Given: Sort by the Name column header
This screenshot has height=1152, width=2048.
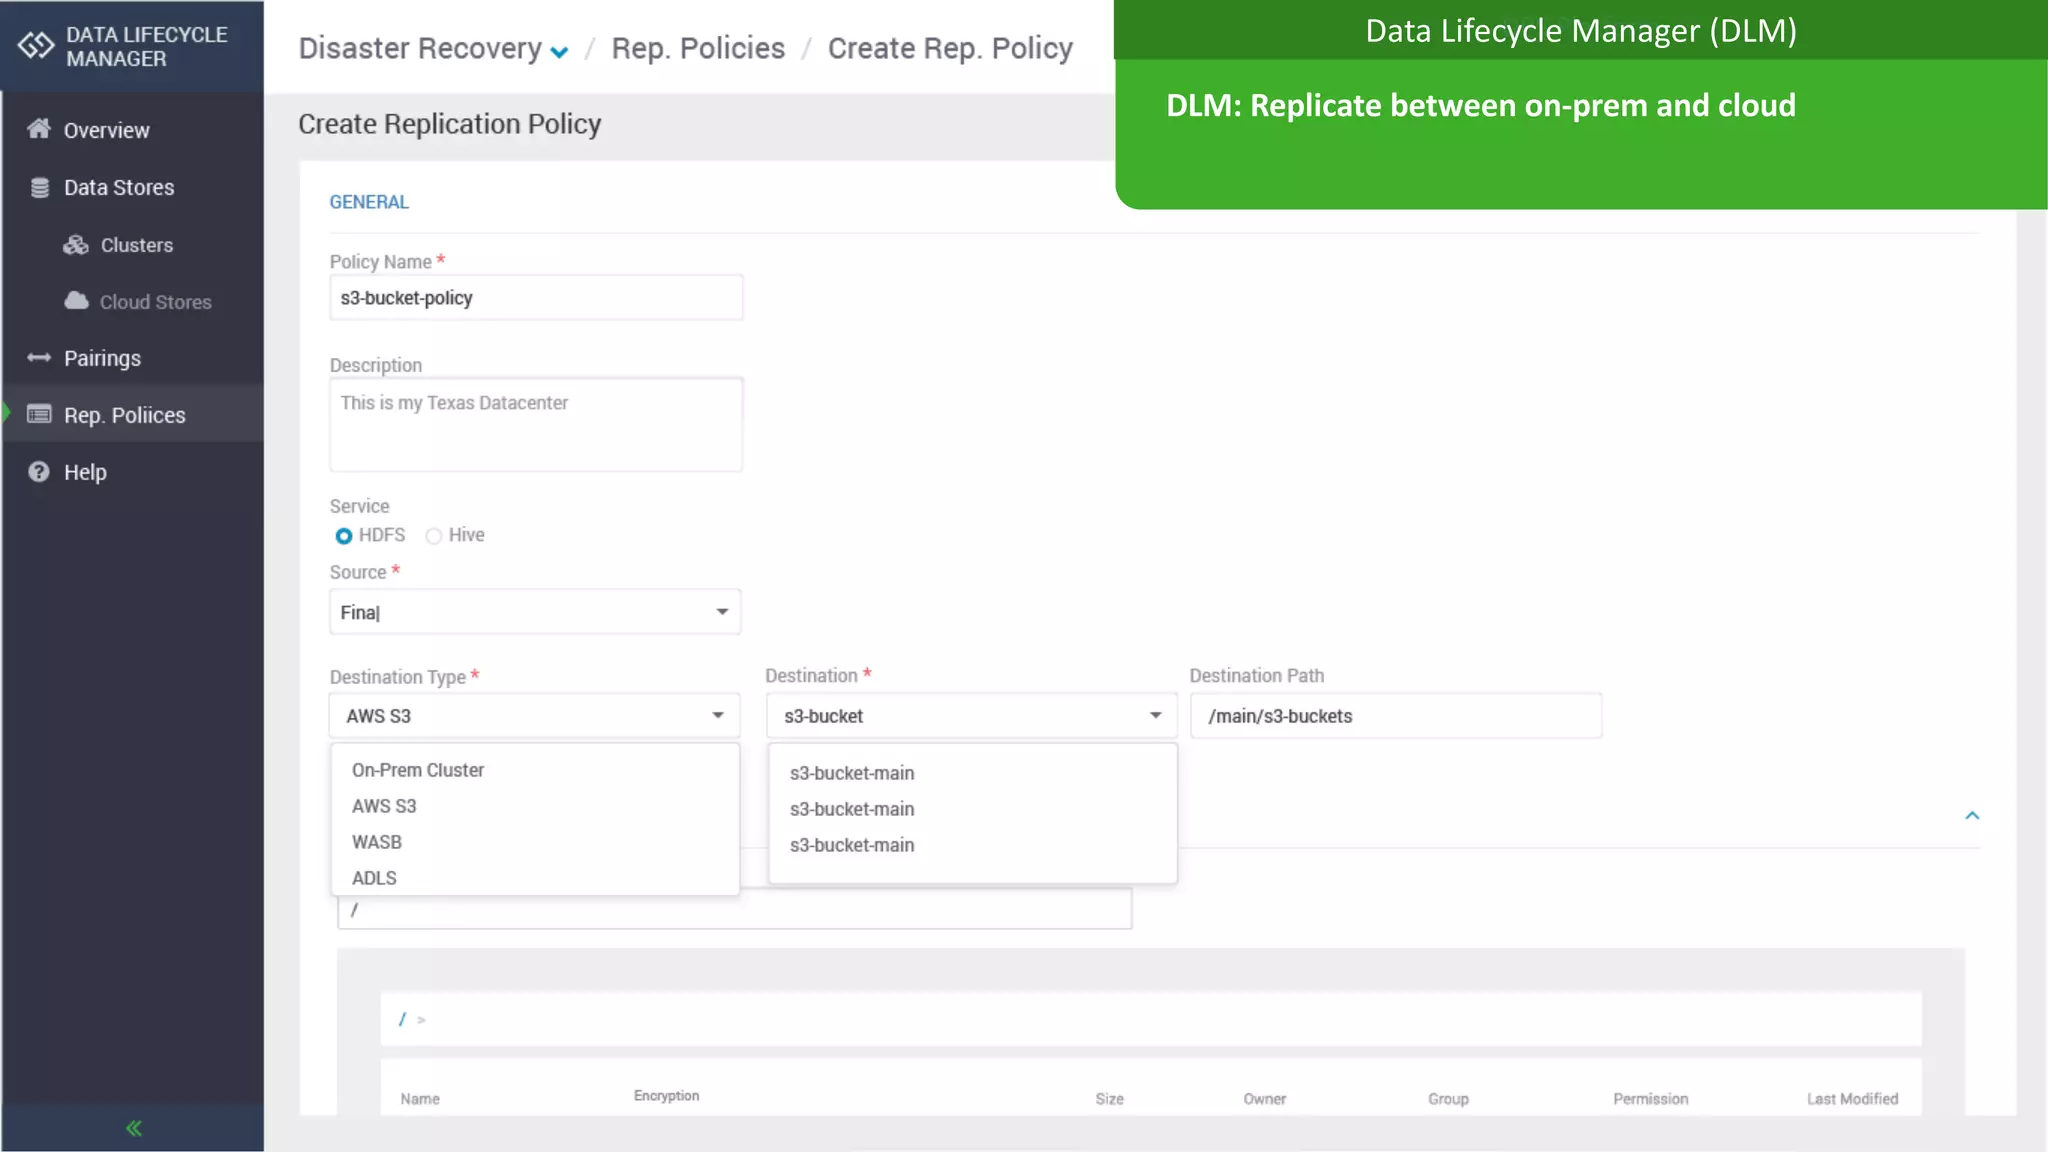Looking at the screenshot, I should point(420,1099).
